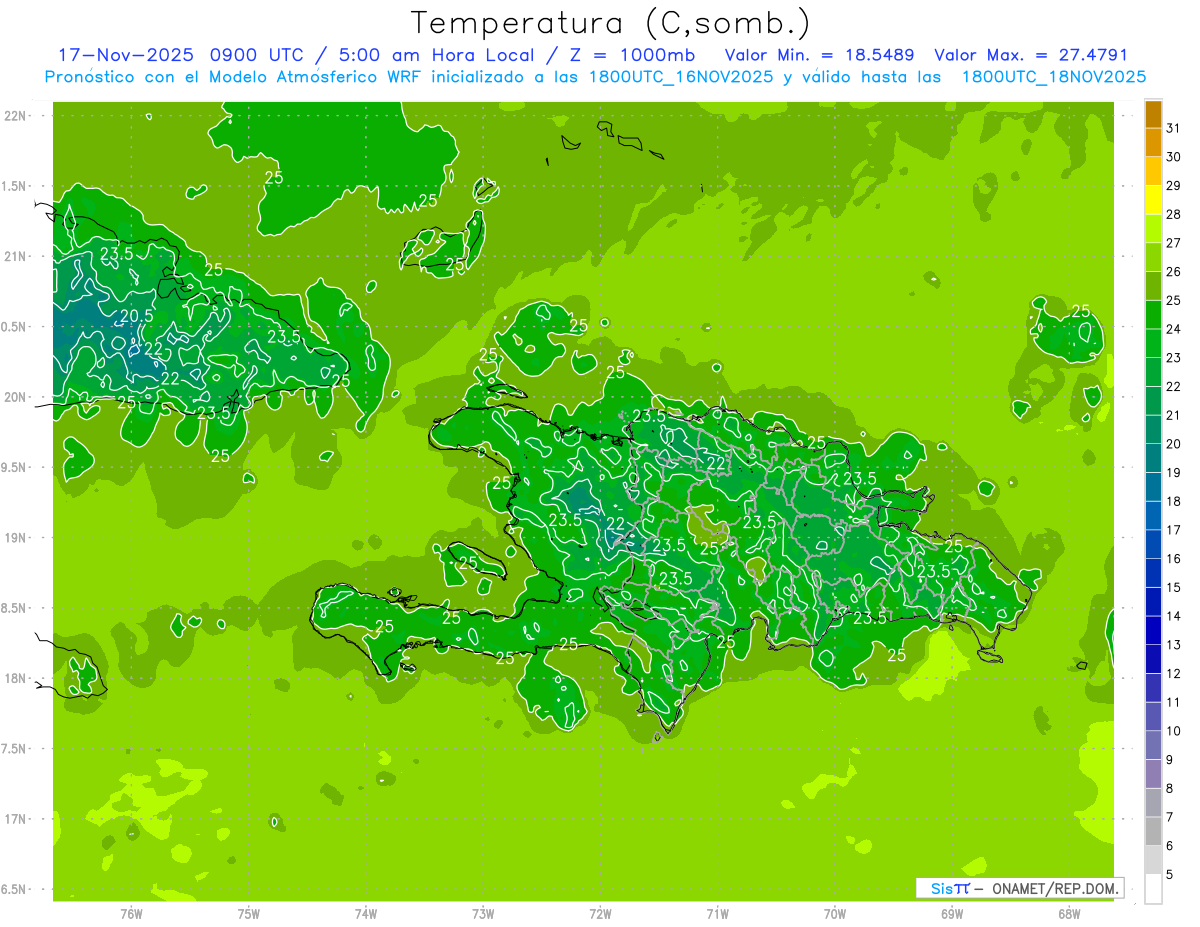The width and height of the screenshot is (1200, 927).
Task: Click the colorbar label '13'
Action: coord(1174,645)
